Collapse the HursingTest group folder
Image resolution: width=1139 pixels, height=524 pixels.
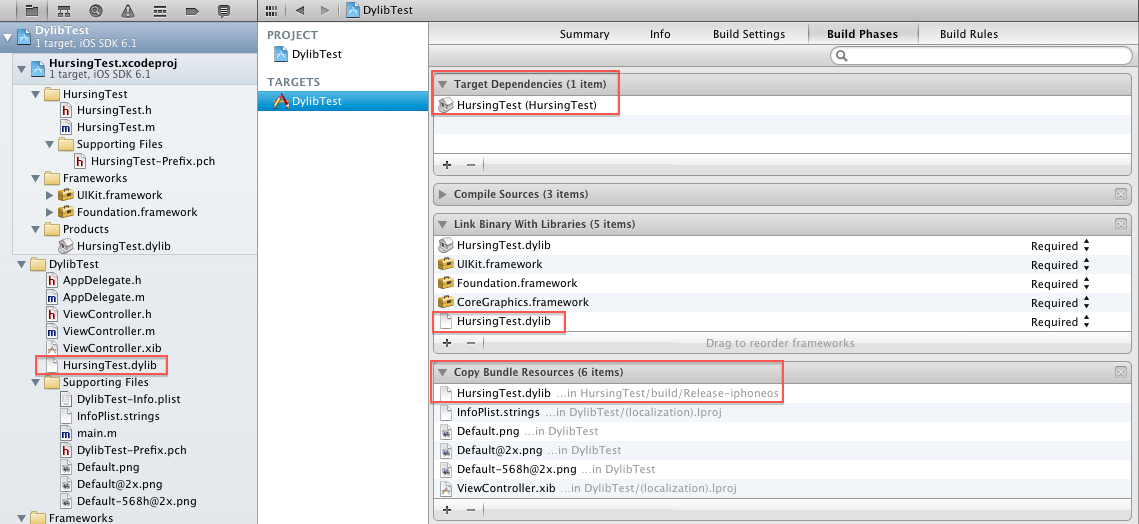[36, 94]
